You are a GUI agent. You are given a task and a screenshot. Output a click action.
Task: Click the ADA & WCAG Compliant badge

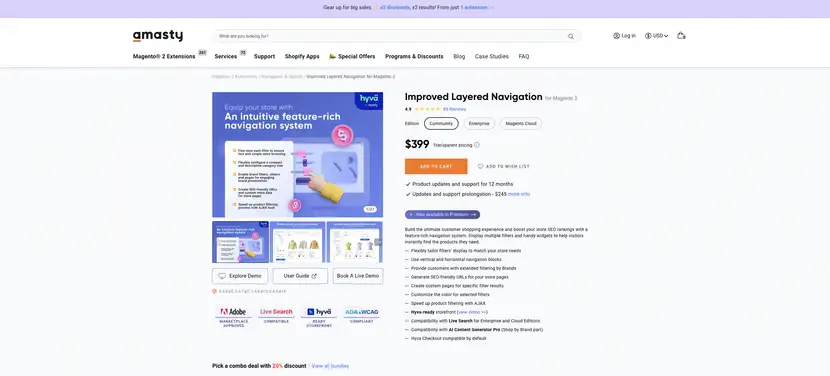pos(362,315)
